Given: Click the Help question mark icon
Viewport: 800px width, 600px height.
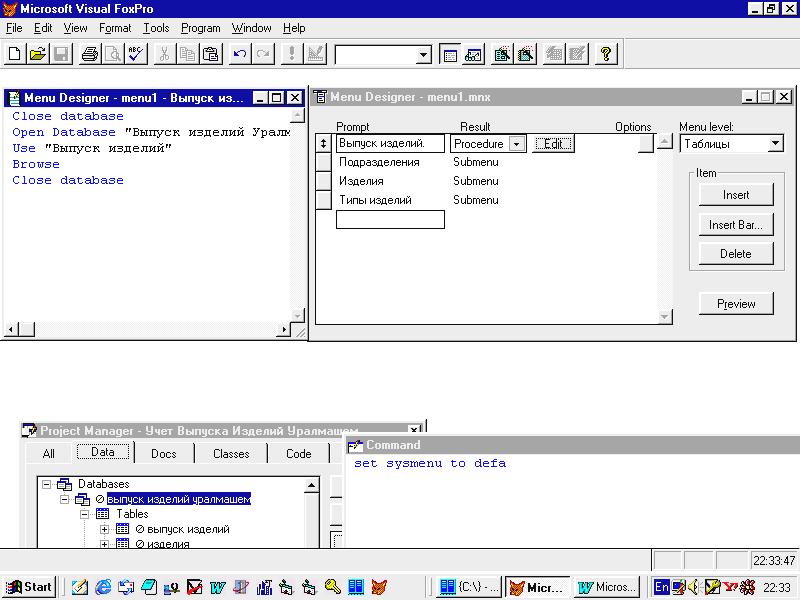Looking at the screenshot, I should [x=606, y=54].
